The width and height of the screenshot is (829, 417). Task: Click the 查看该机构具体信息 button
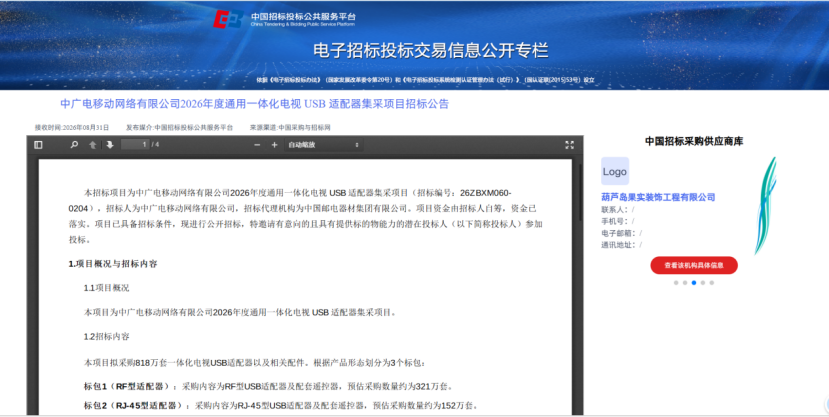pos(694,265)
